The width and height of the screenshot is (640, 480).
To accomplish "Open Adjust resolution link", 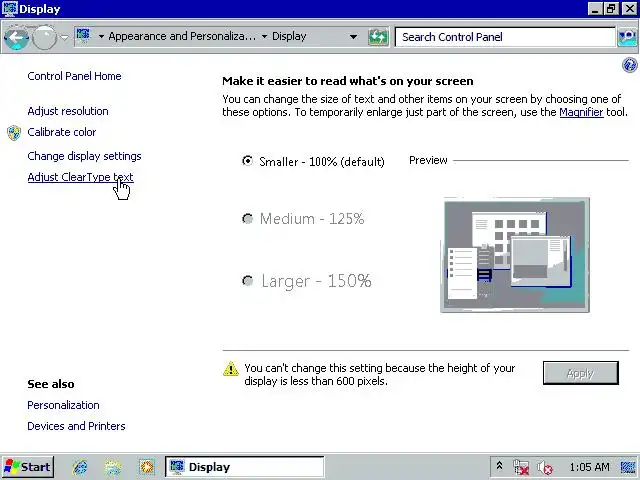I will point(68,111).
